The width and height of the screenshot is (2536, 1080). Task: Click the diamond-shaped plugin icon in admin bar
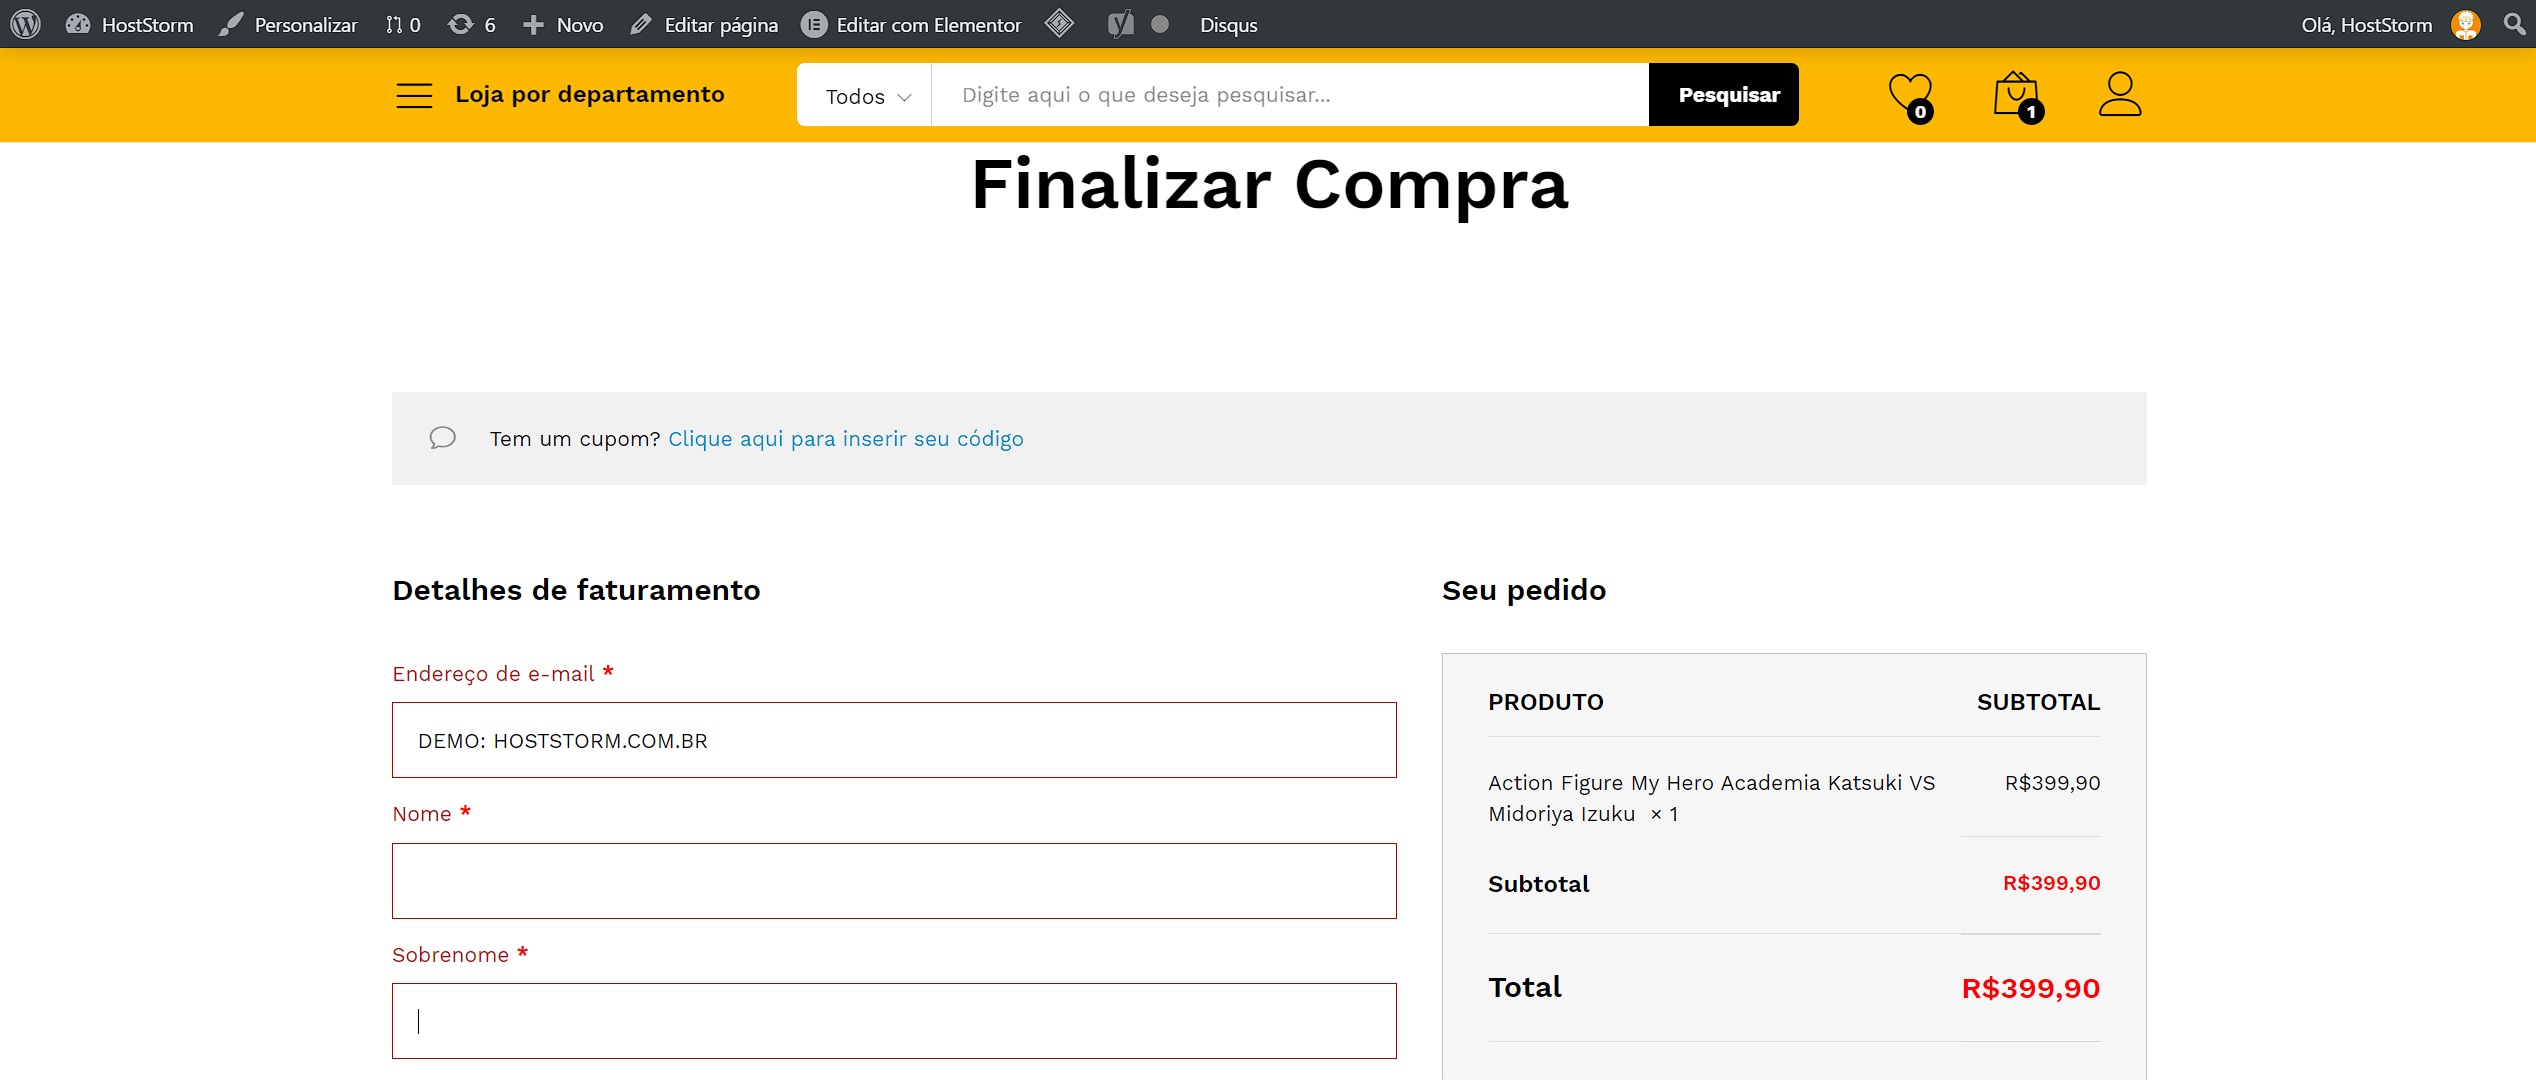pyautogui.click(x=1060, y=24)
